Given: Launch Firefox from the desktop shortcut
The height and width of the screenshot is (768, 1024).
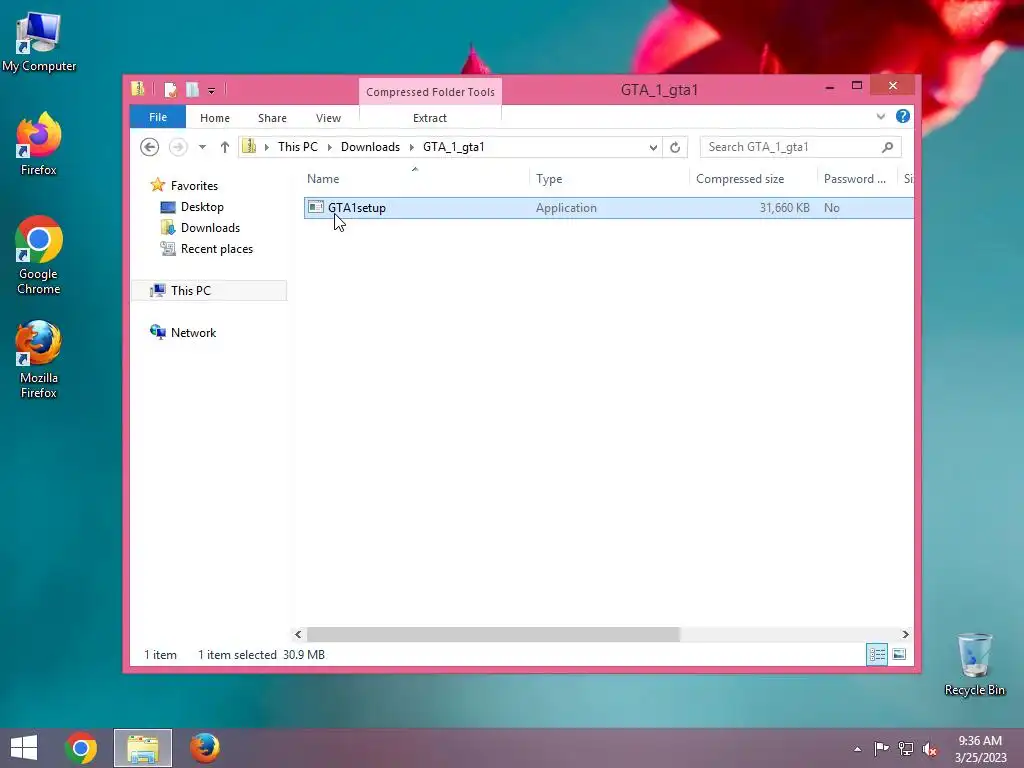Looking at the screenshot, I should 39,144.
